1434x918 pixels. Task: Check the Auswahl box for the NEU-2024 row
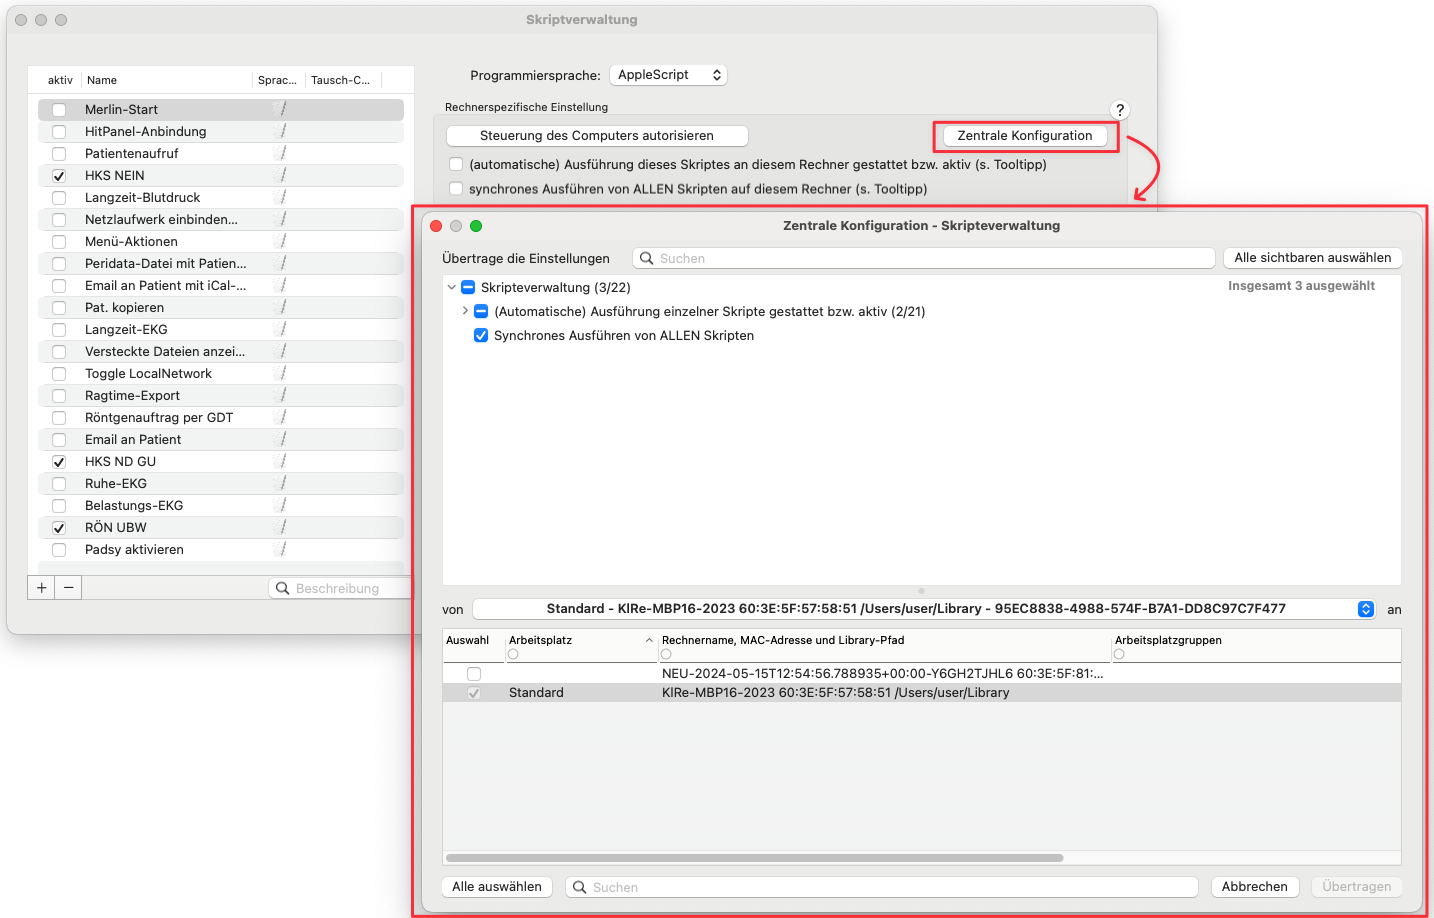click(474, 674)
